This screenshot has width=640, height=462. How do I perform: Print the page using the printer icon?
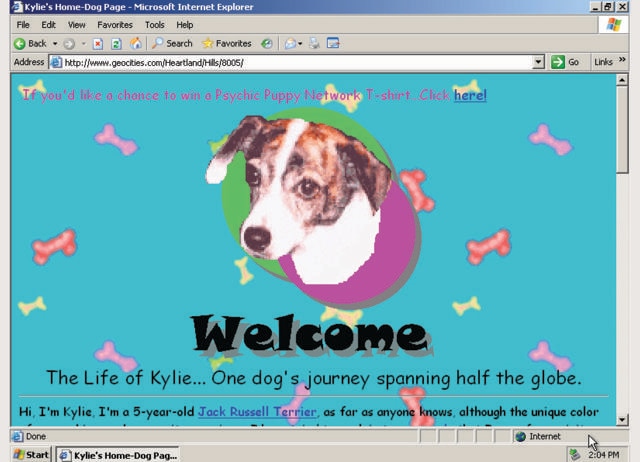coord(314,43)
